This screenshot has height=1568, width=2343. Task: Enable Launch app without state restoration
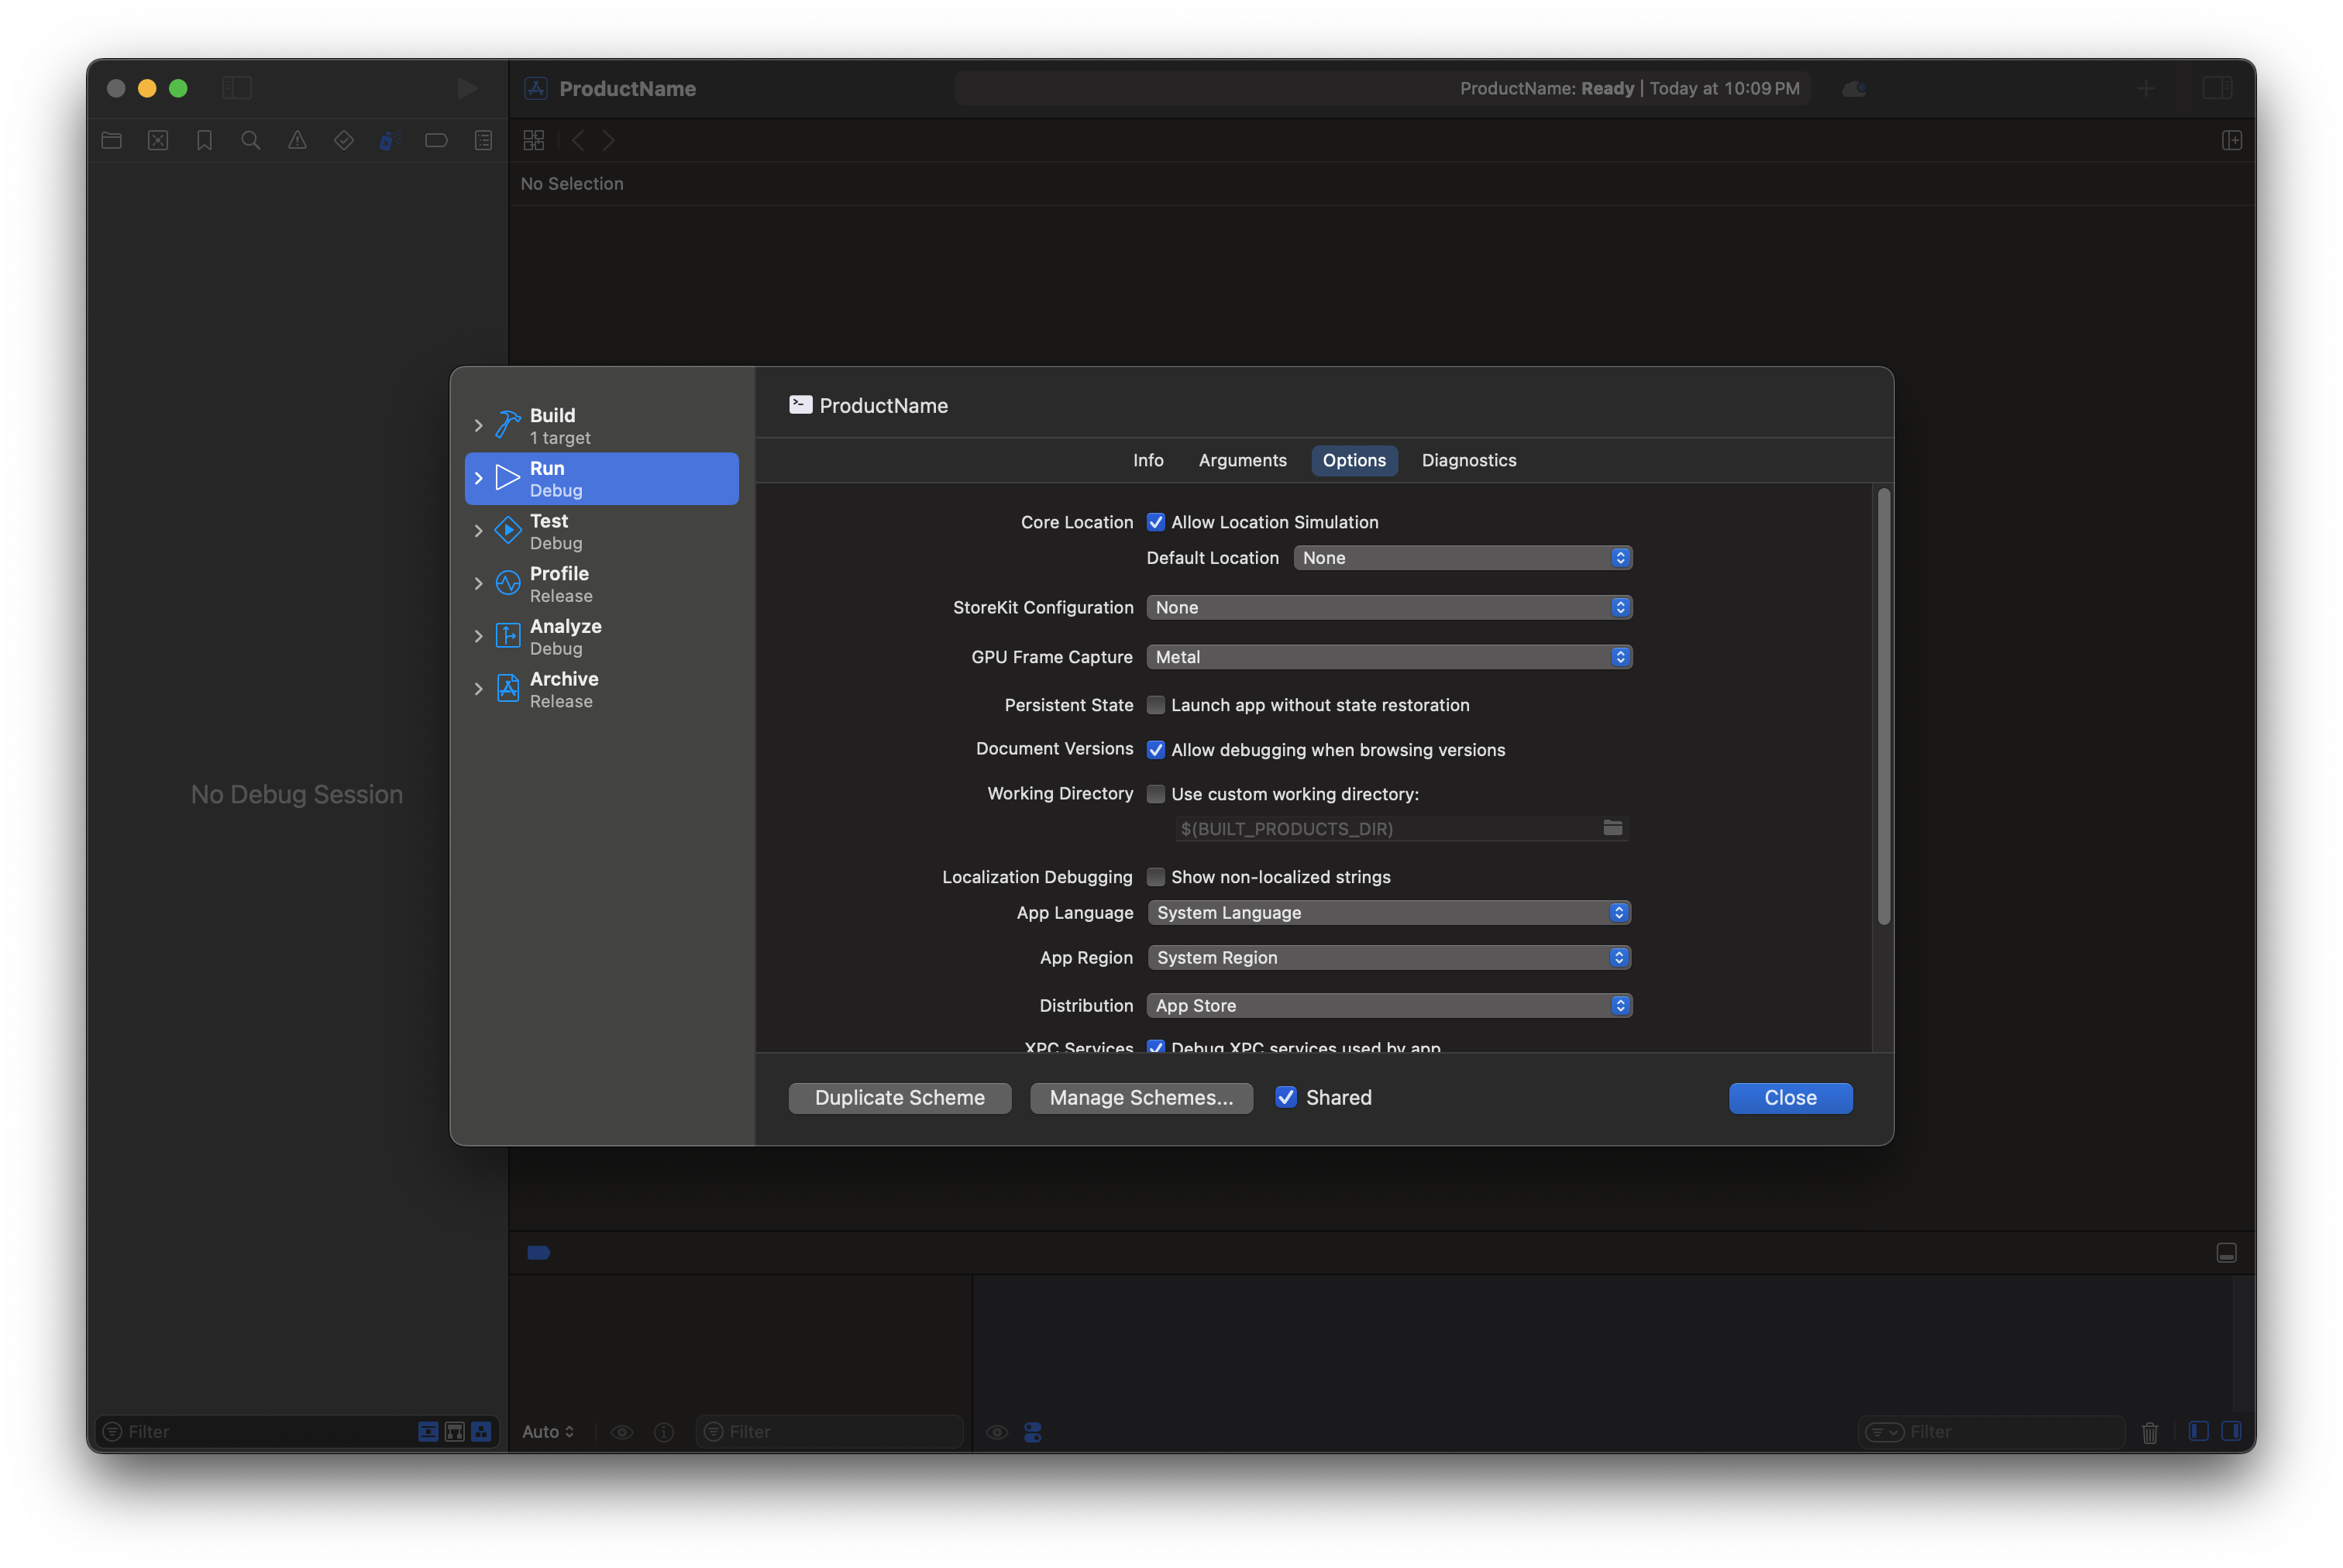coord(1155,705)
